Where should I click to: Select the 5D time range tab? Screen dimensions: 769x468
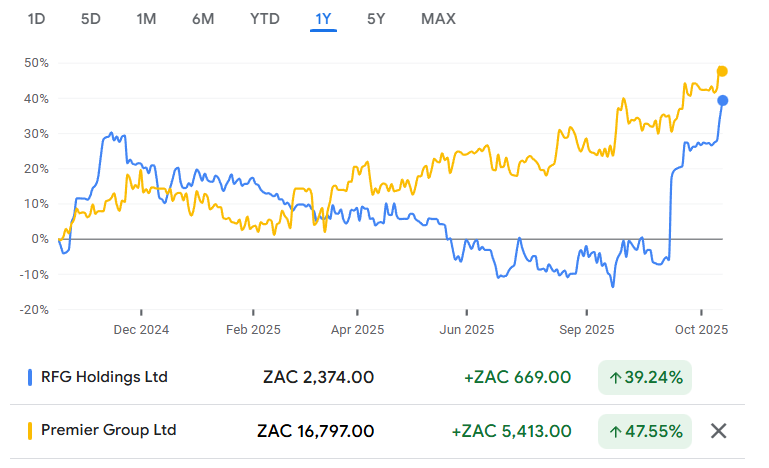90,19
